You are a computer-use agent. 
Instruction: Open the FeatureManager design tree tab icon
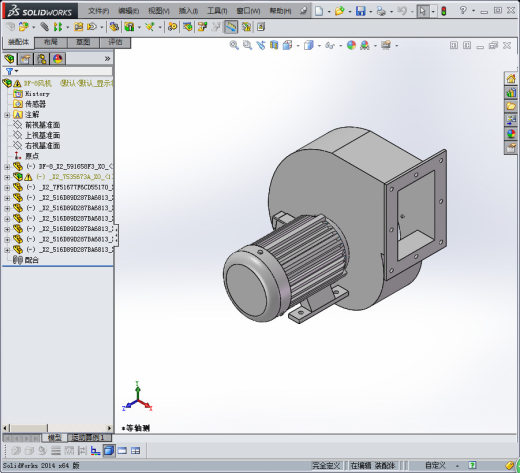click(x=10, y=59)
